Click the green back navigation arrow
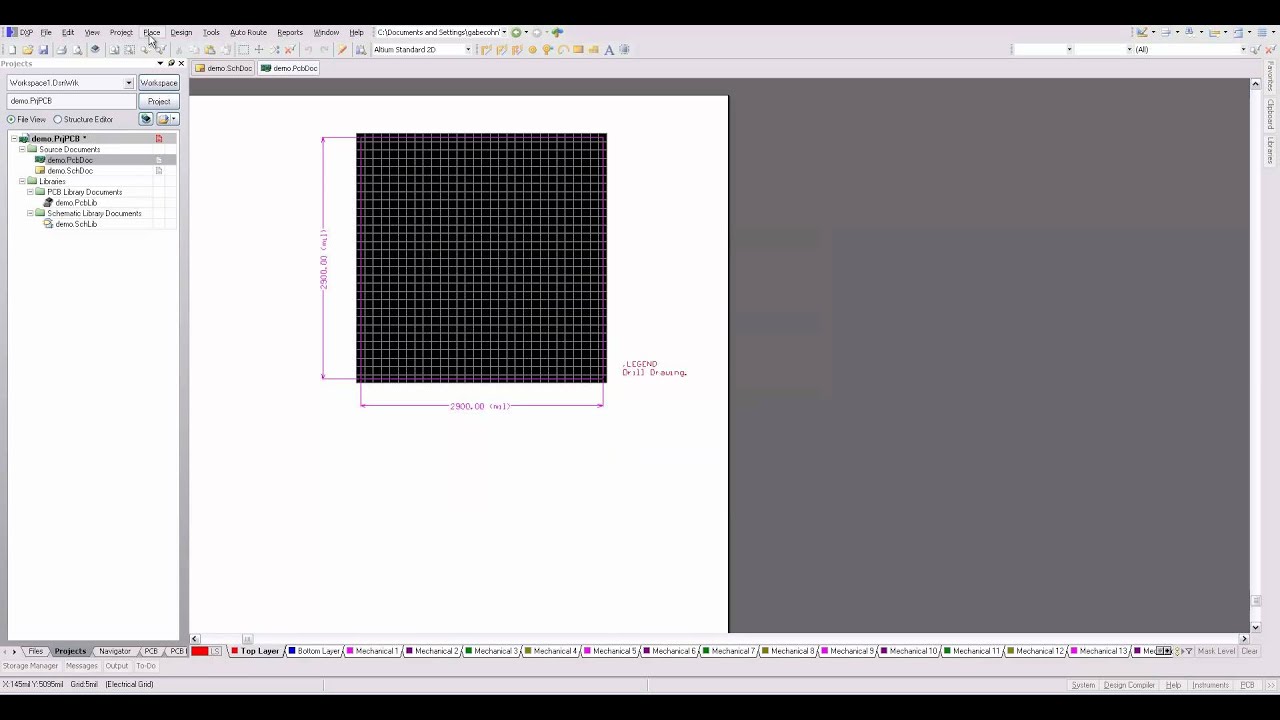Viewport: 1280px width, 720px height. tap(516, 32)
